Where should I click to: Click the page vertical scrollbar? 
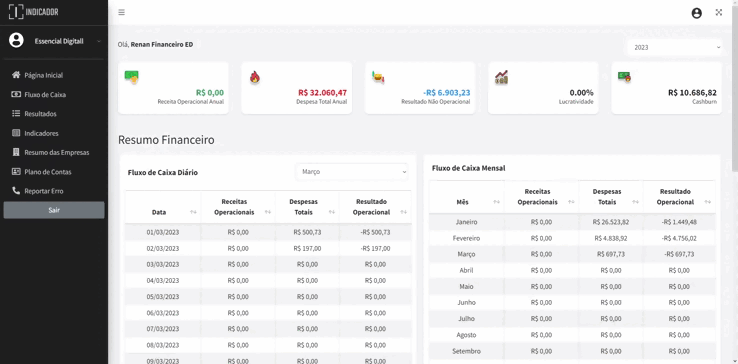tap(734, 89)
